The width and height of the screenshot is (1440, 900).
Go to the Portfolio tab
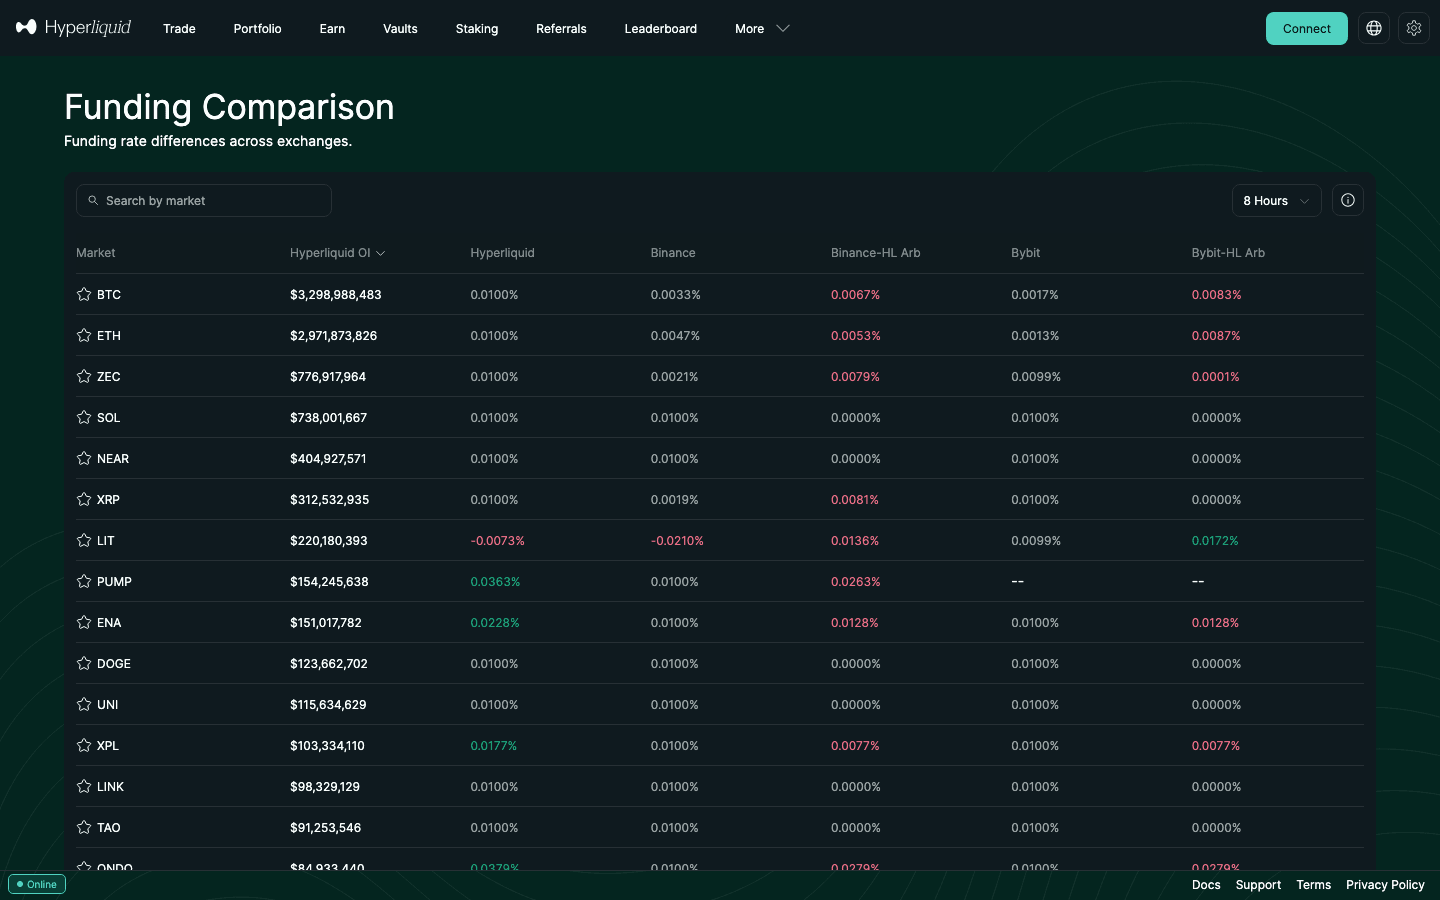[257, 28]
